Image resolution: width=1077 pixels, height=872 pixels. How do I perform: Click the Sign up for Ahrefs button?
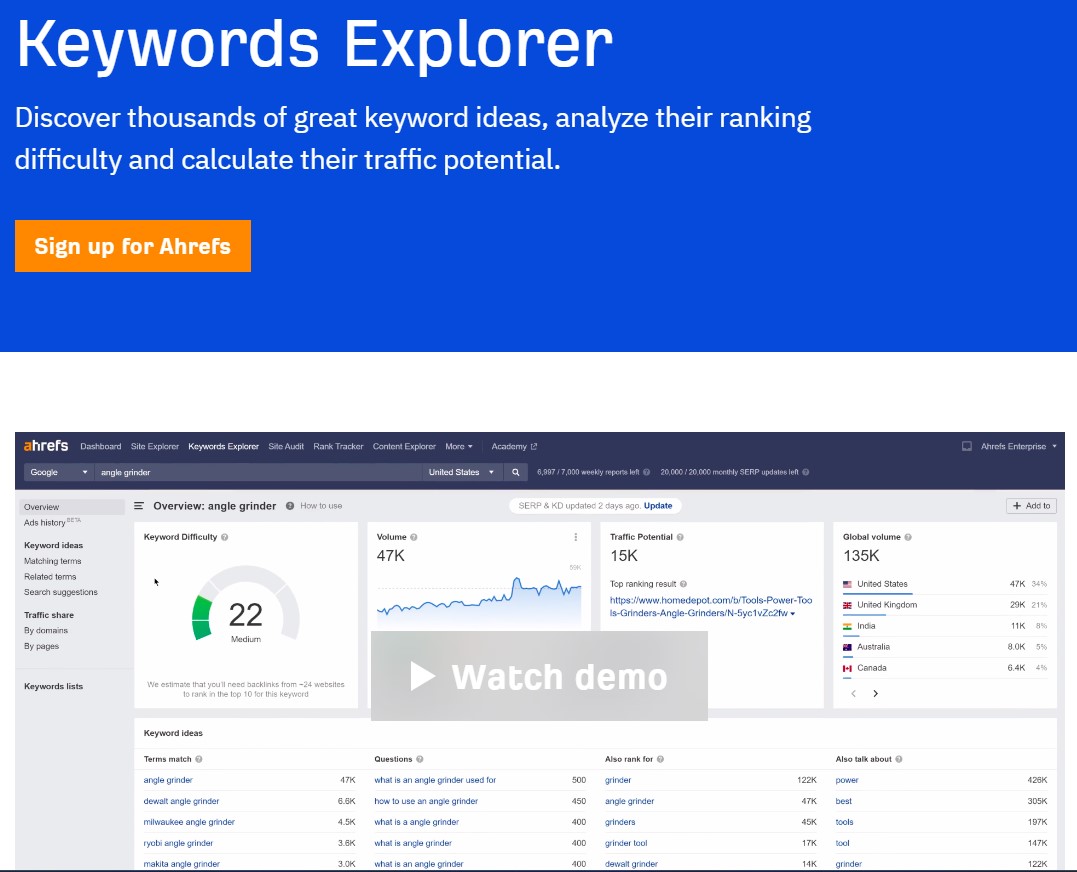(133, 246)
